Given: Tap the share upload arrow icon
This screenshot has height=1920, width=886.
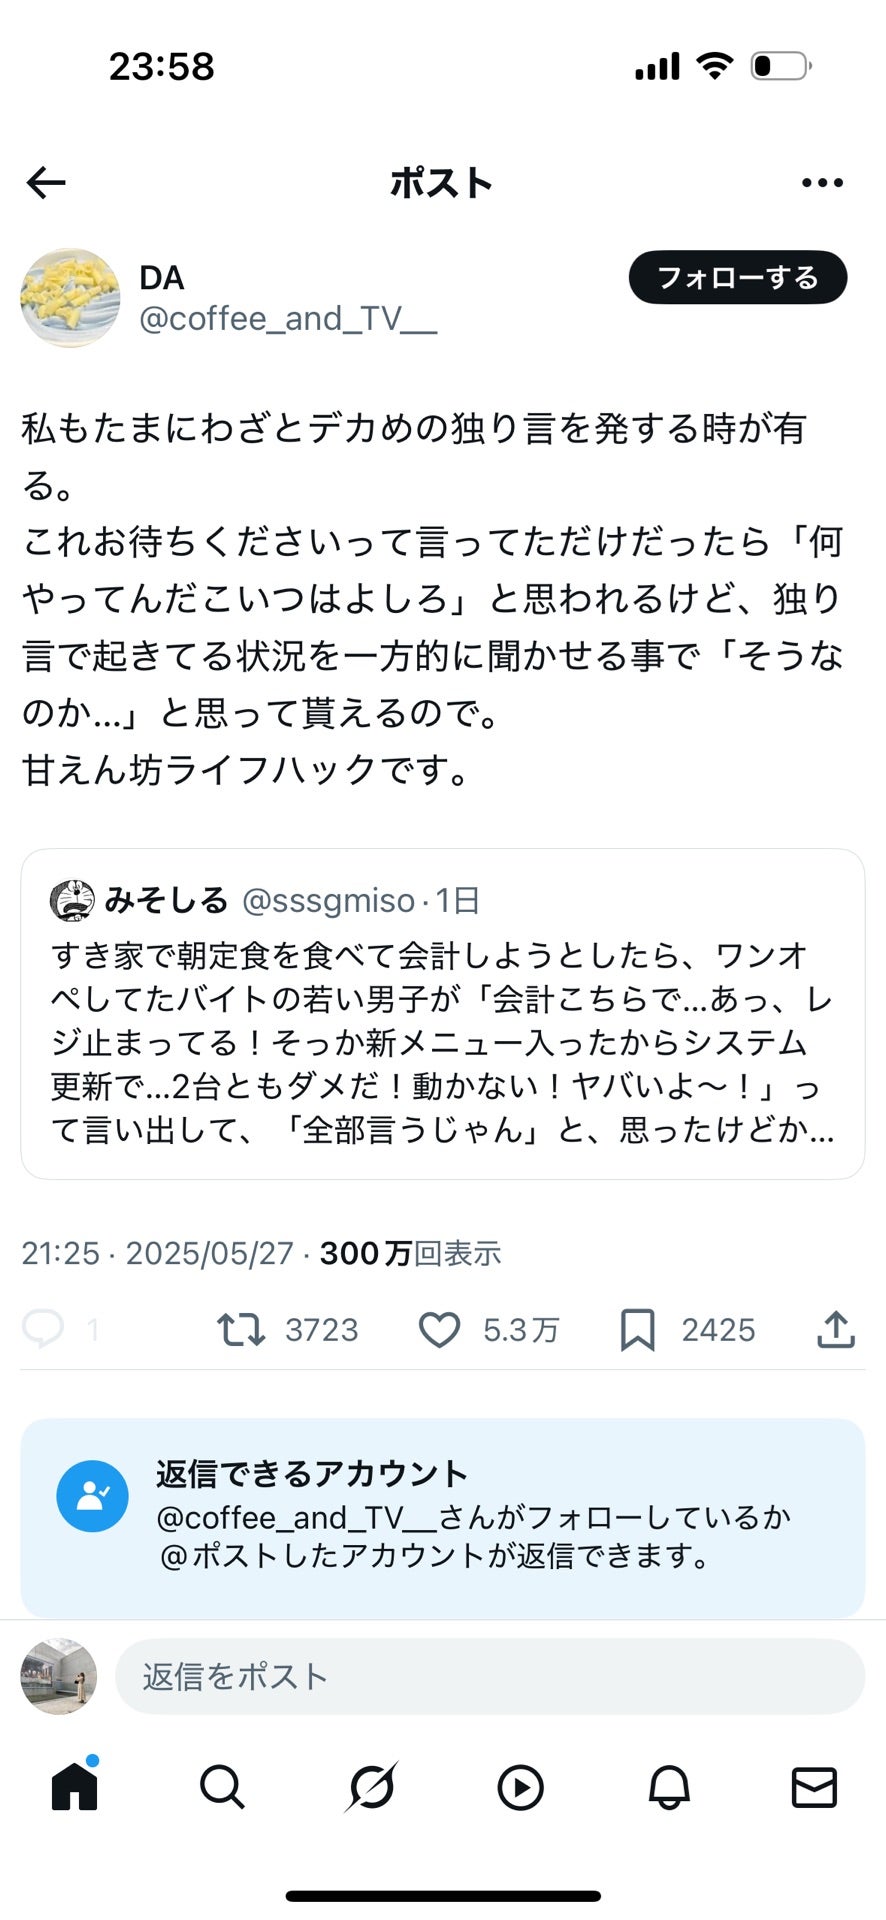Looking at the screenshot, I should point(836,1330).
